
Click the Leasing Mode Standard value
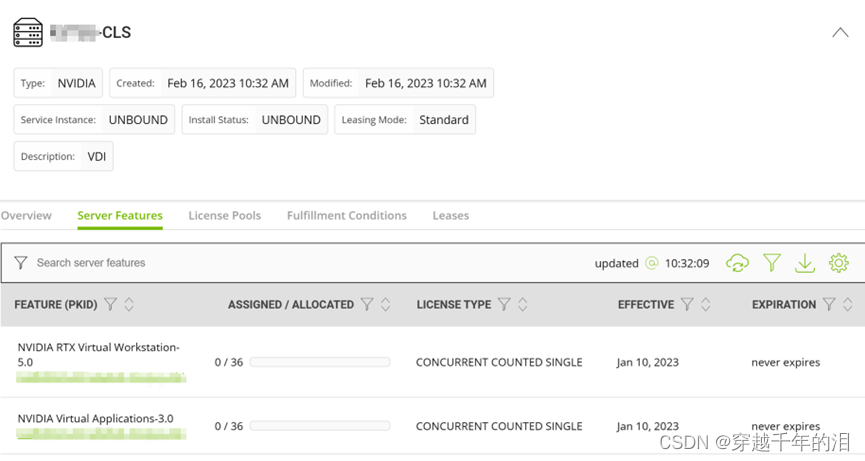click(x=444, y=120)
